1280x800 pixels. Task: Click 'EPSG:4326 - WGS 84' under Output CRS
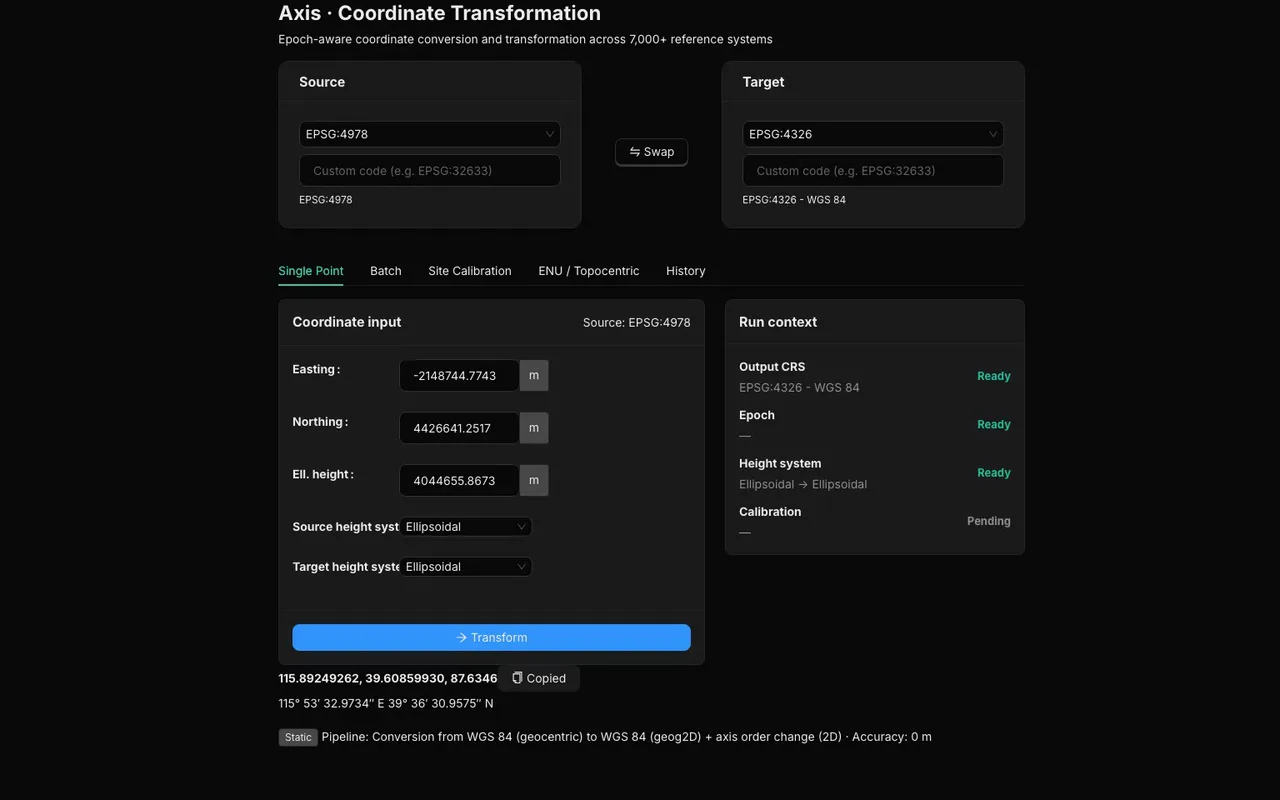click(799, 387)
